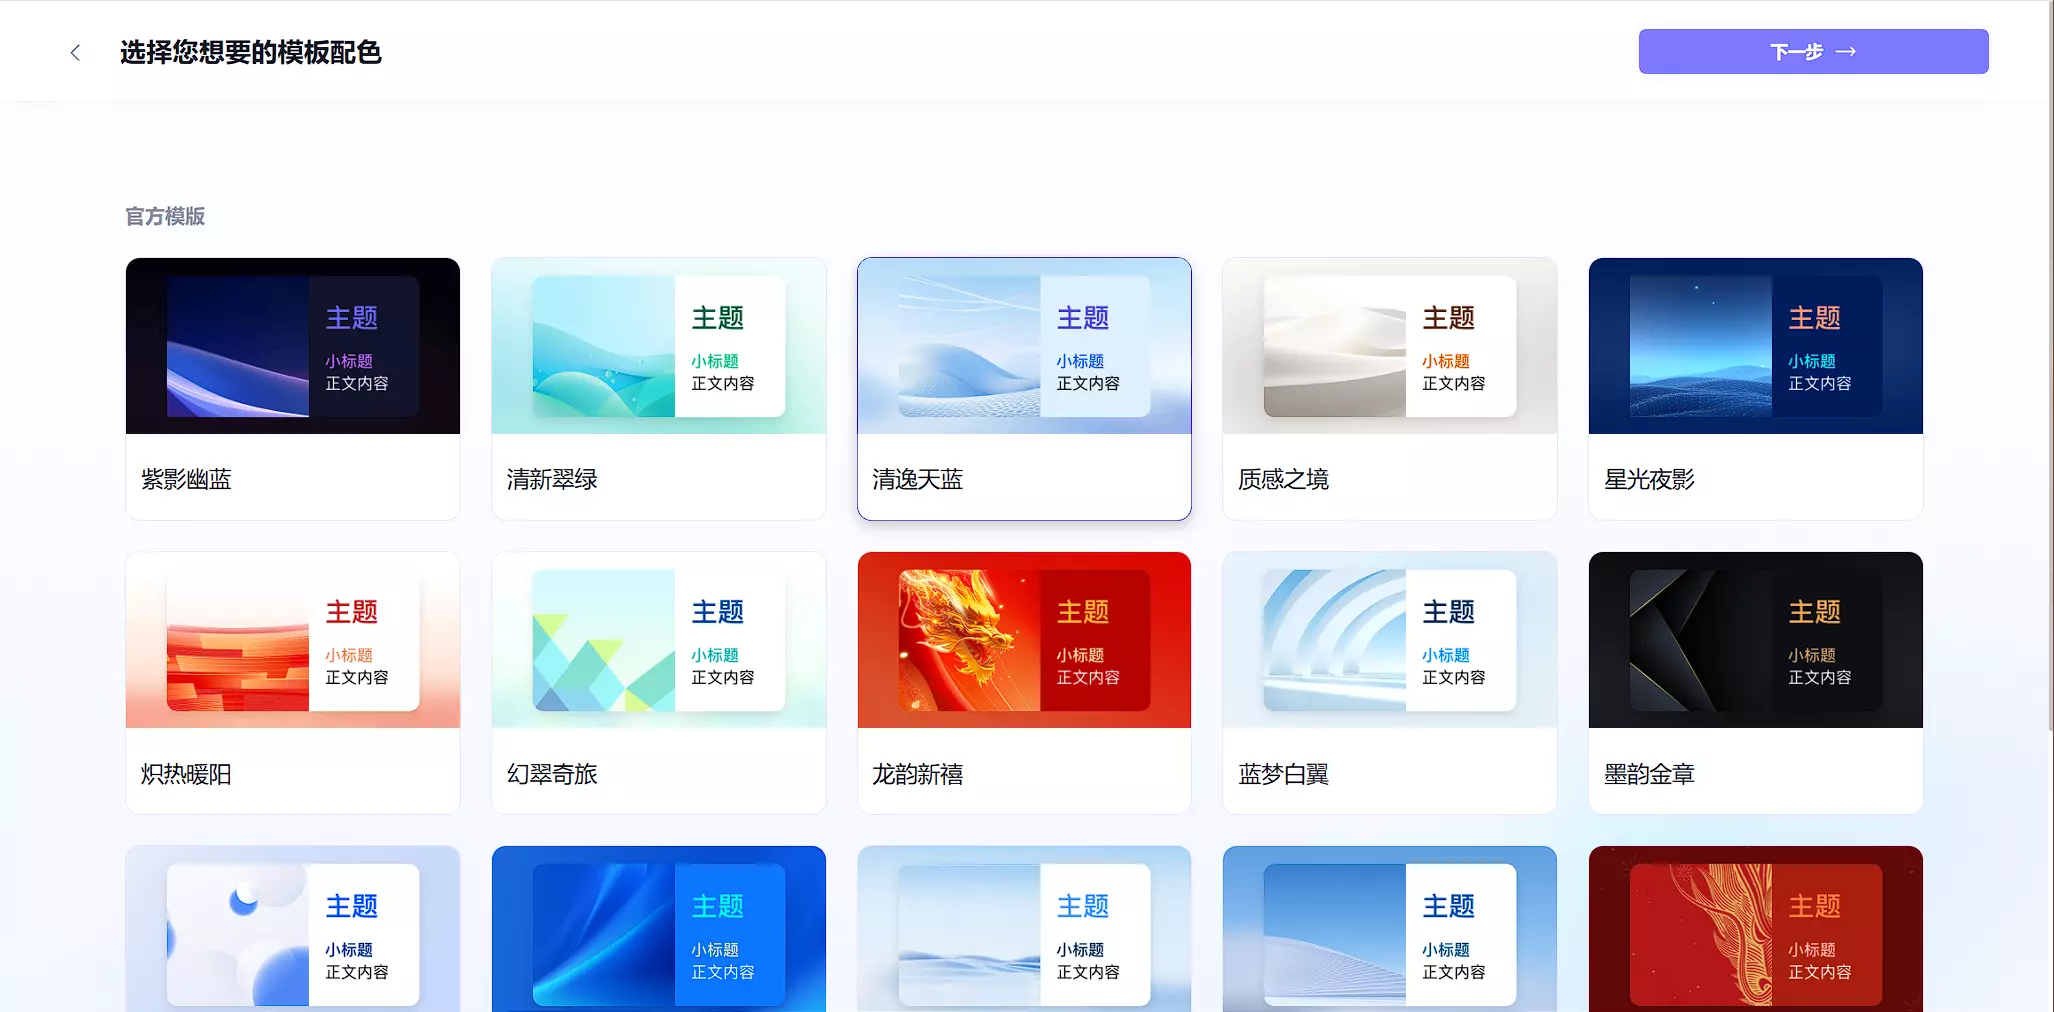Select the pale blue misty landscape template
This screenshot has height=1012, width=2054.
[x=1023, y=932]
